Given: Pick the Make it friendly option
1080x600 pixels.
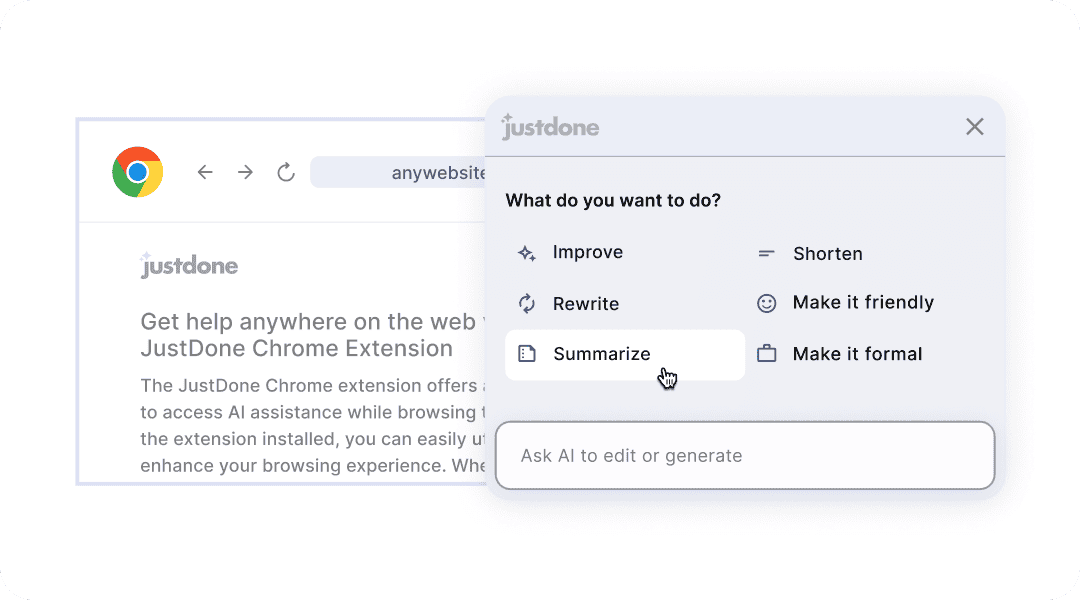Looking at the screenshot, I should pyautogui.click(x=864, y=303).
